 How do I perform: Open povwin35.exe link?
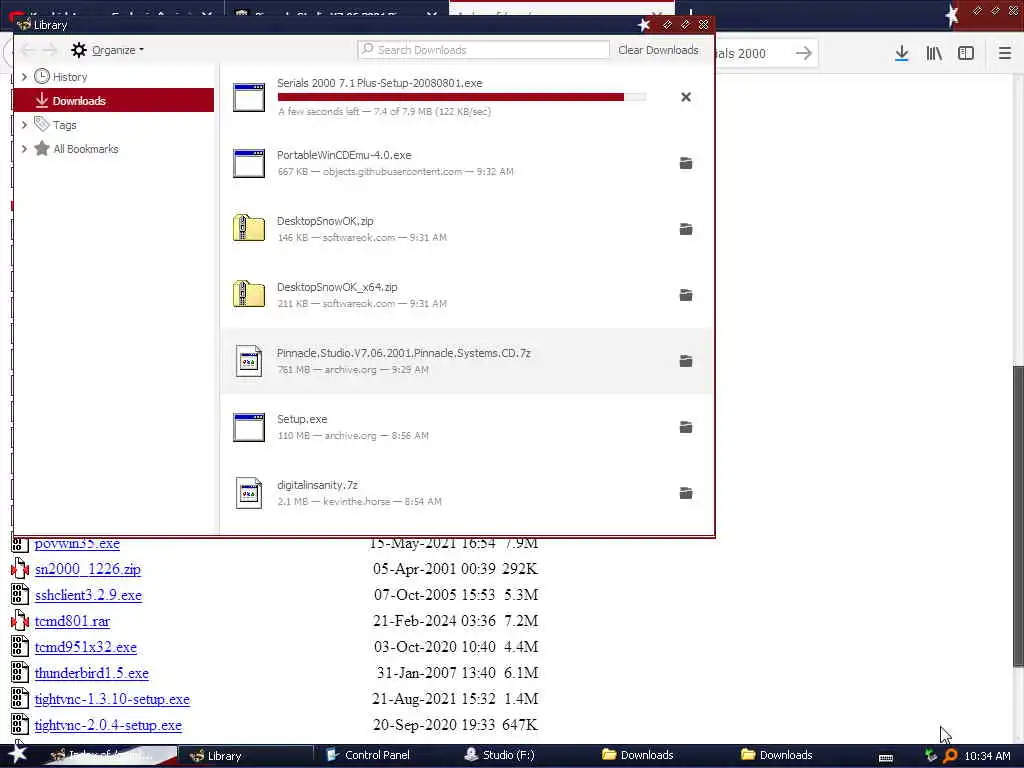(77, 543)
